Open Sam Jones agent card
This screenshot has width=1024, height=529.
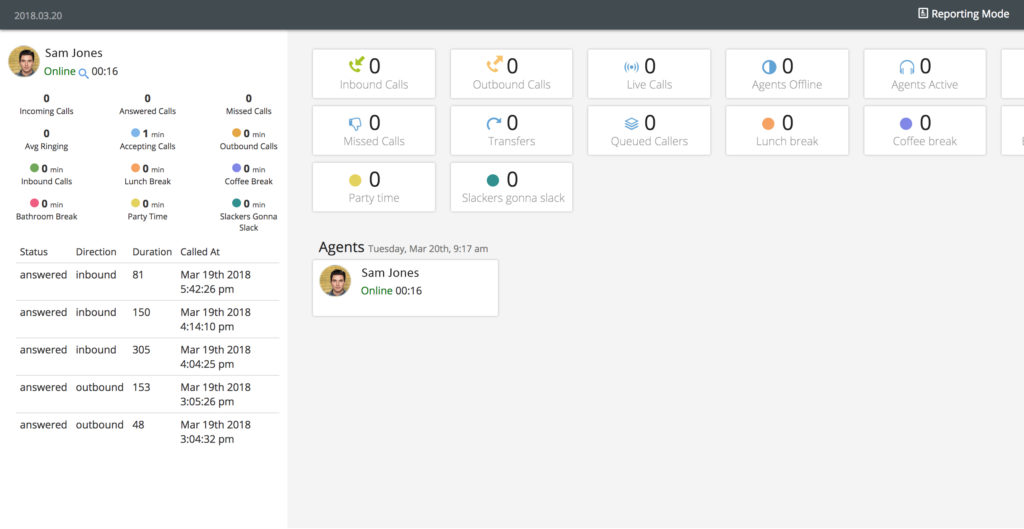(405, 288)
